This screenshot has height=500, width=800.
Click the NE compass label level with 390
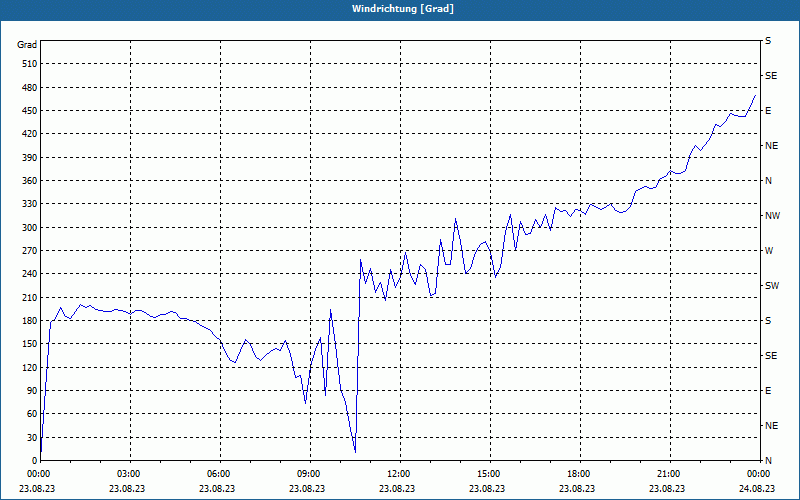[771, 146]
